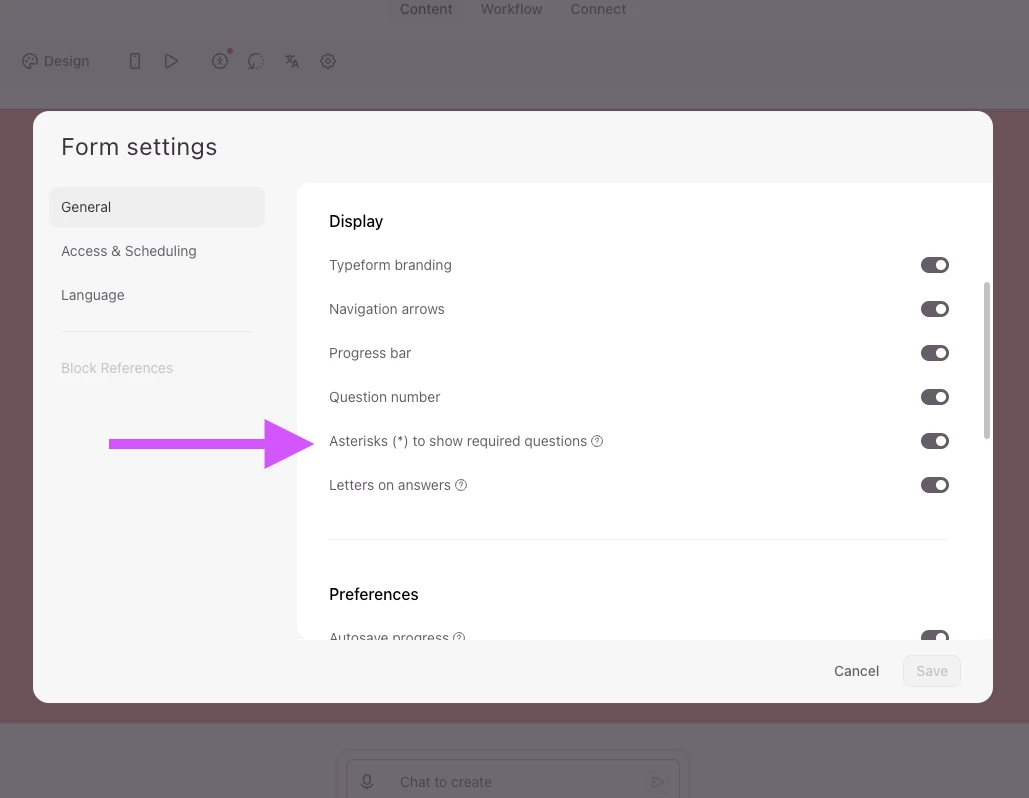Click the settings panel scrollbar
The width and height of the screenshot is (1029, 798).
(986, 360)
